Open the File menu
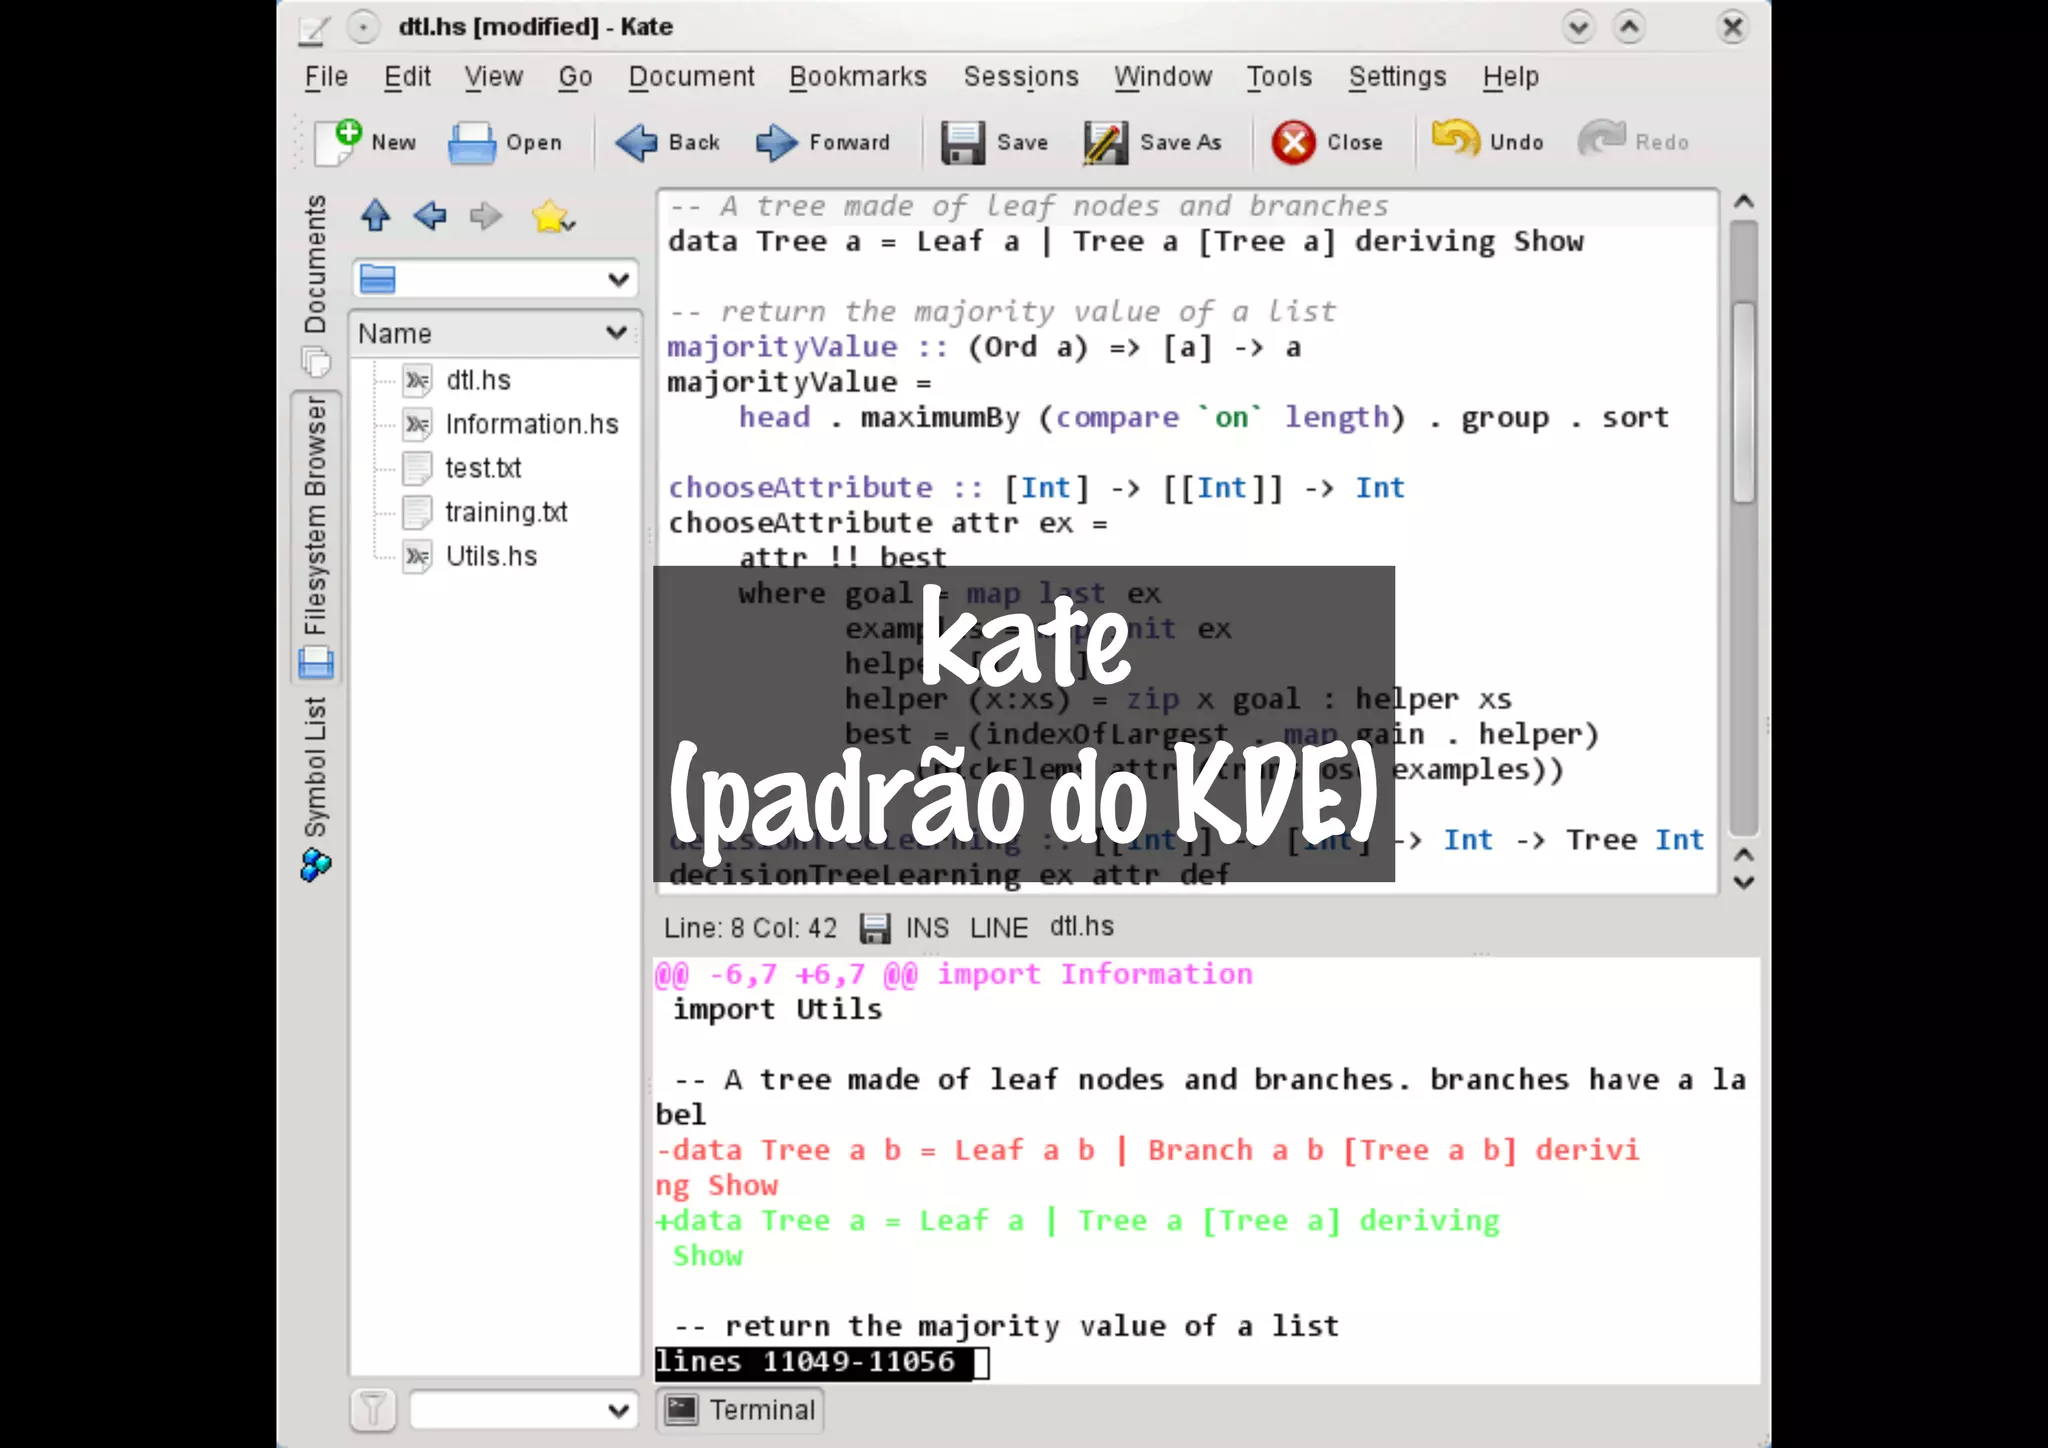Viewport: 2048px width, 1448px height. pyautogui.click(x=326, y=77)
